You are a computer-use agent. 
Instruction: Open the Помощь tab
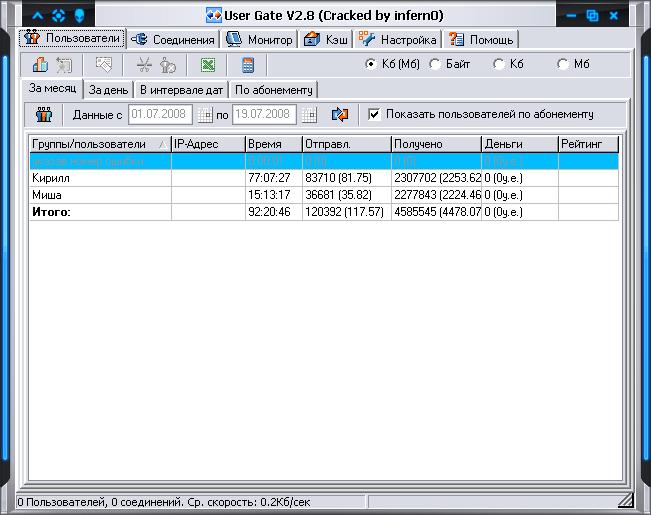[481, 39]
